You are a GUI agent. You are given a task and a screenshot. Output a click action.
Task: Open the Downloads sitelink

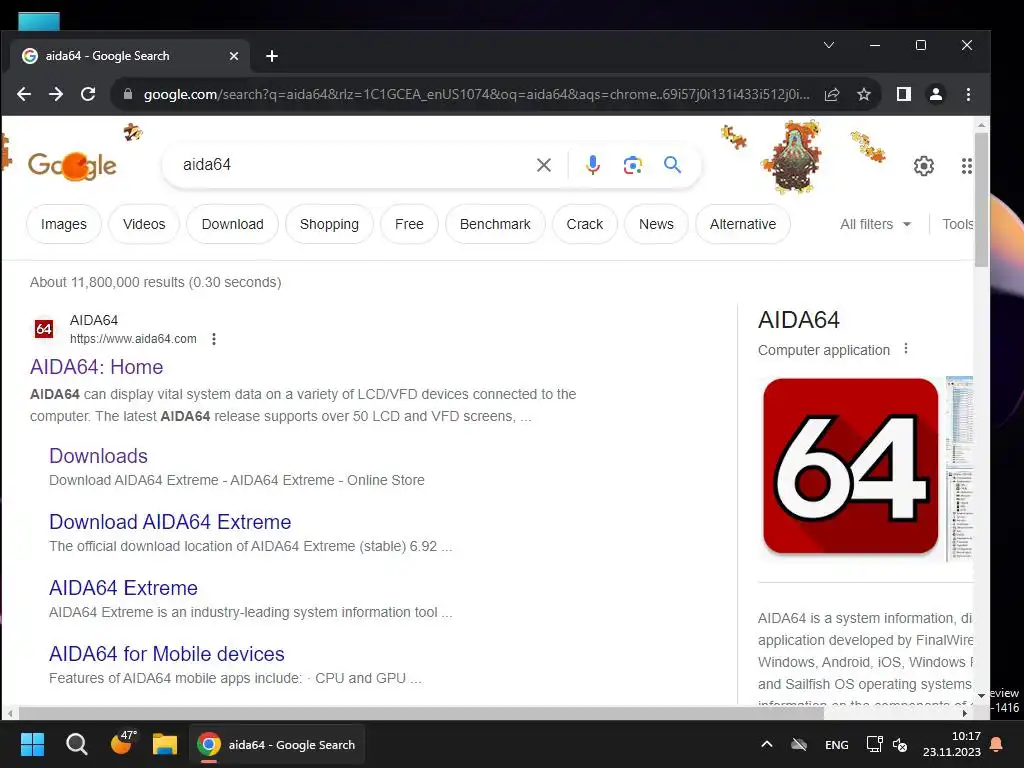click(x=99, y=456)
